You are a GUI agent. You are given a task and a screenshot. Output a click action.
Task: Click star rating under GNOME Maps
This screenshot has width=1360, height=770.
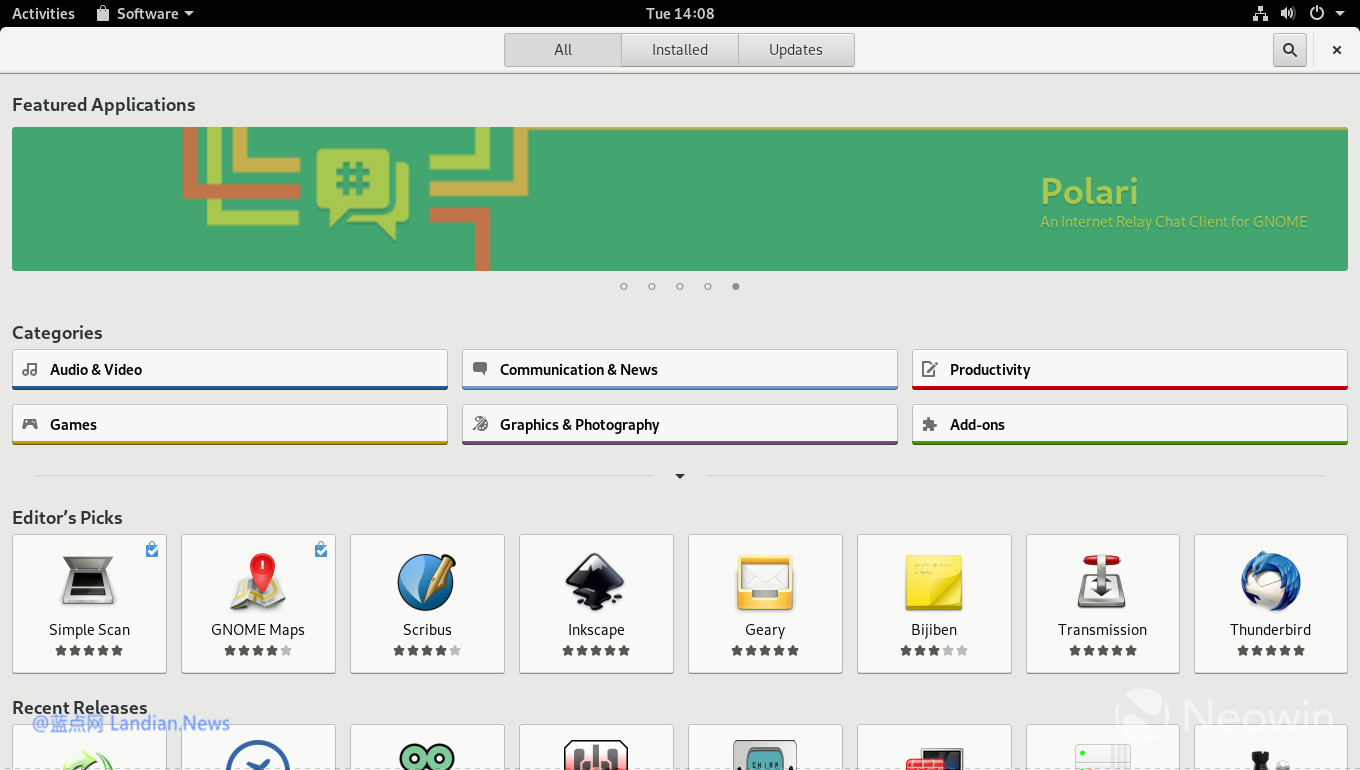[x=258, y=650]
